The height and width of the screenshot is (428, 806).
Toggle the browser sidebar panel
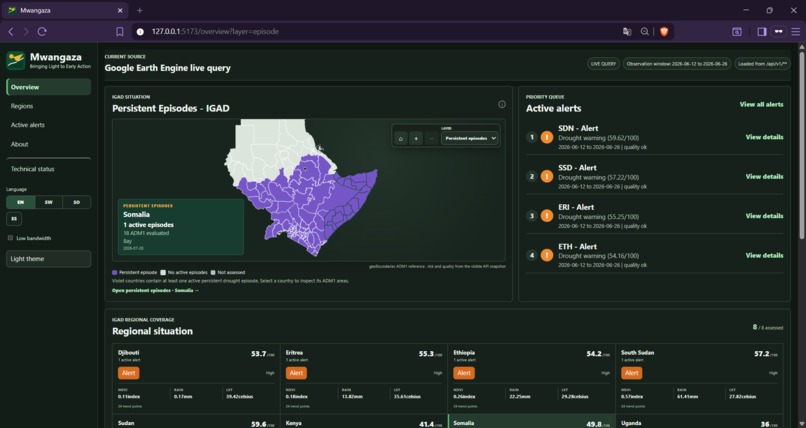tap(762, 32)
